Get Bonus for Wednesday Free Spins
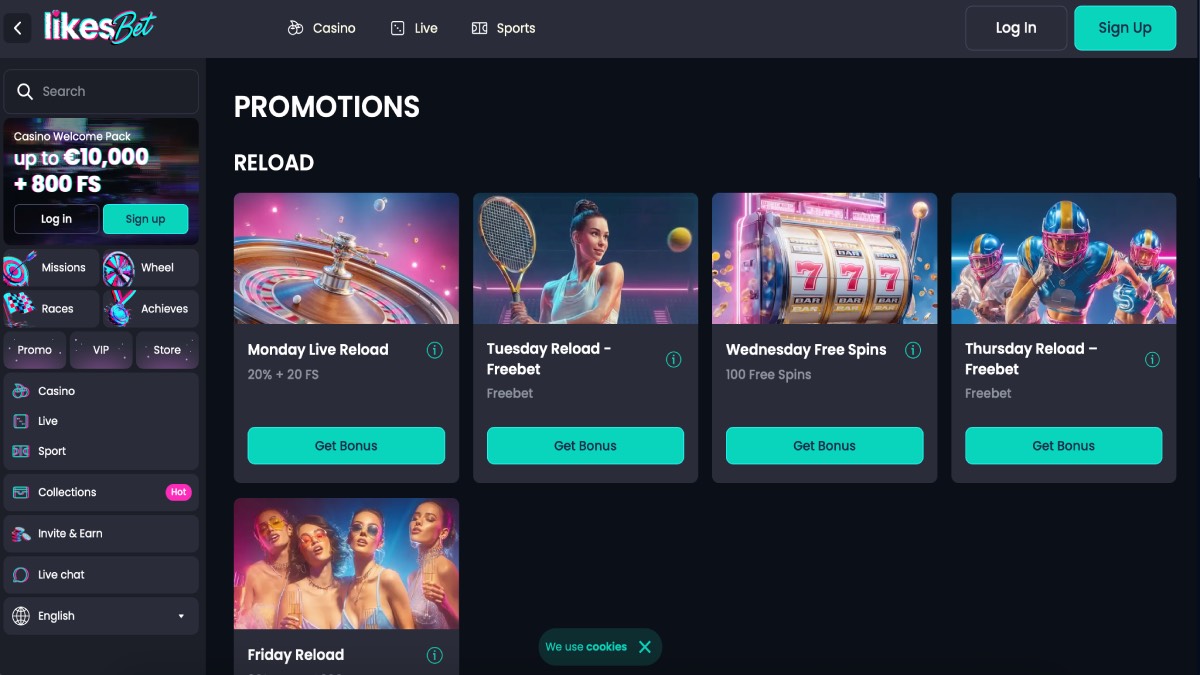1200x675 pixels. [x=824, y=446]
